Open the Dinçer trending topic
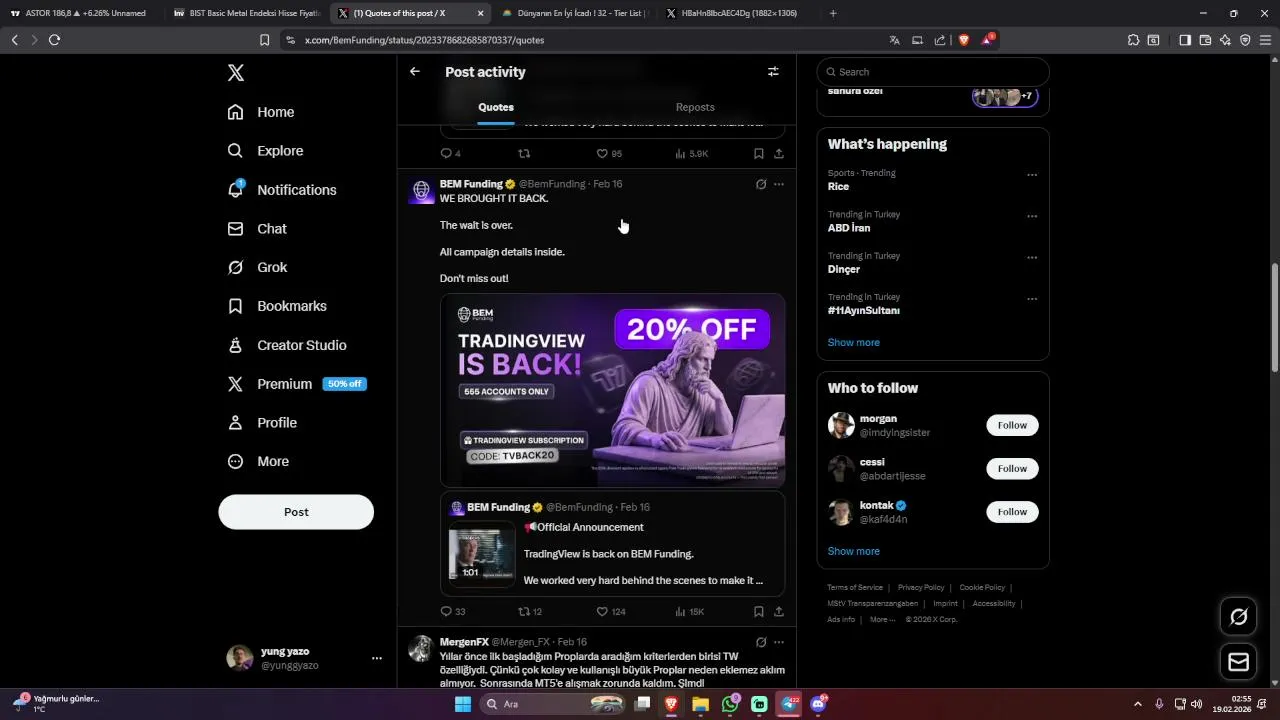Viewport: 1280px width, 720px height. tap(844, 269)
